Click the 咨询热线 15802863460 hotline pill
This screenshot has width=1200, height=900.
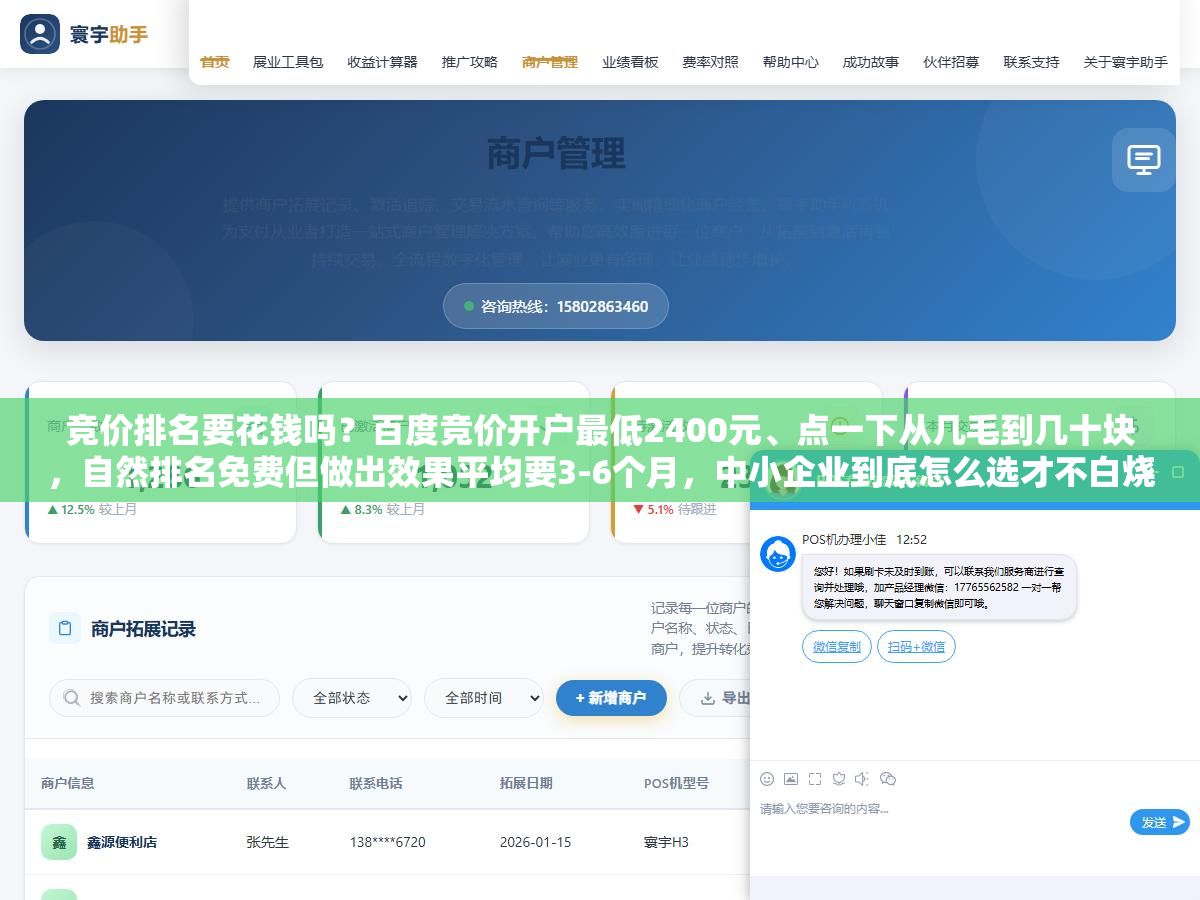(556, 306)
